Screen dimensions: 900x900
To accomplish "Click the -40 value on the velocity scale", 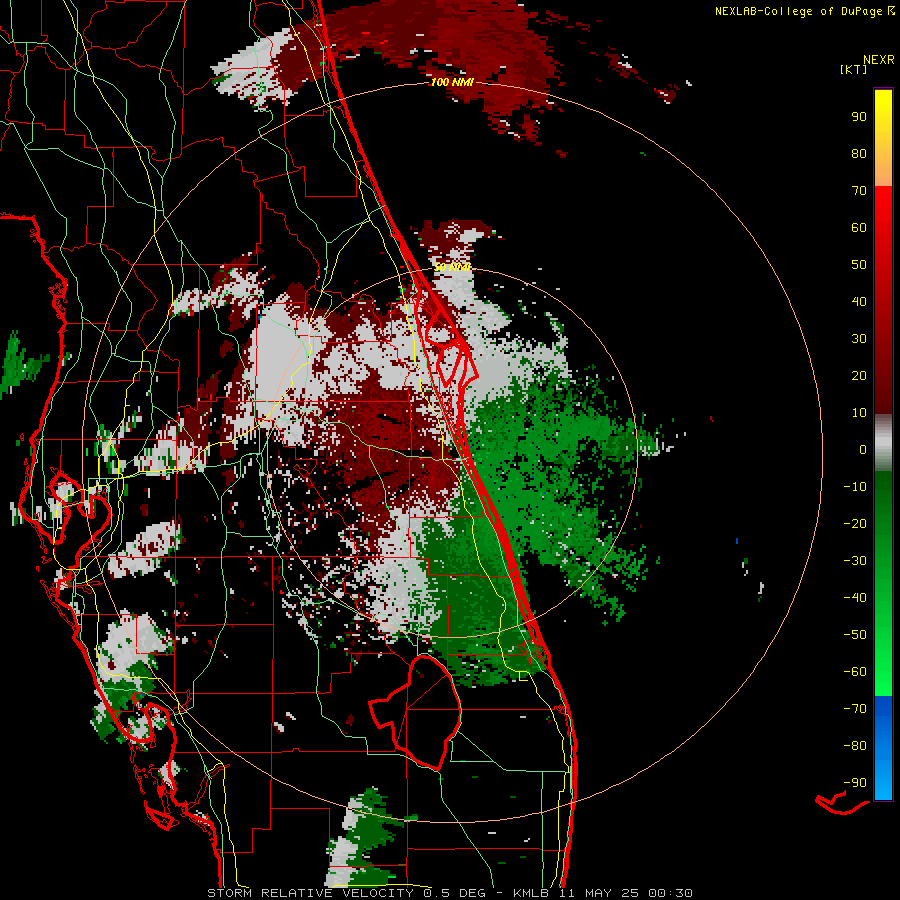I will point(855,598).
